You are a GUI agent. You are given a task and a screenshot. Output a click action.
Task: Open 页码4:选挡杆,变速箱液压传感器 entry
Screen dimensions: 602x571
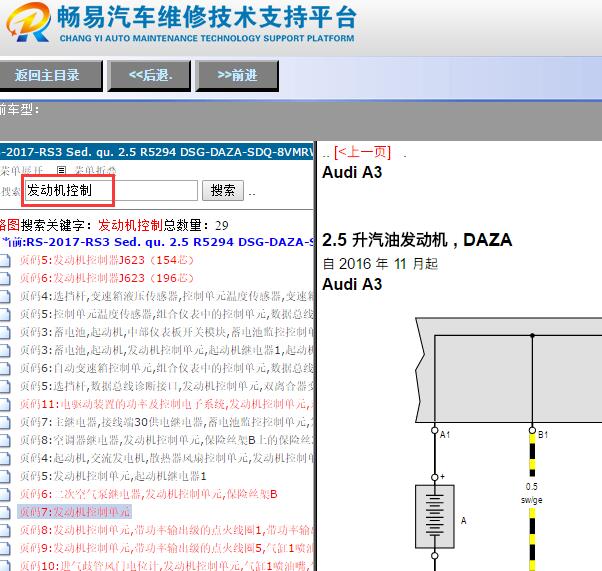(x=167, y=296)
